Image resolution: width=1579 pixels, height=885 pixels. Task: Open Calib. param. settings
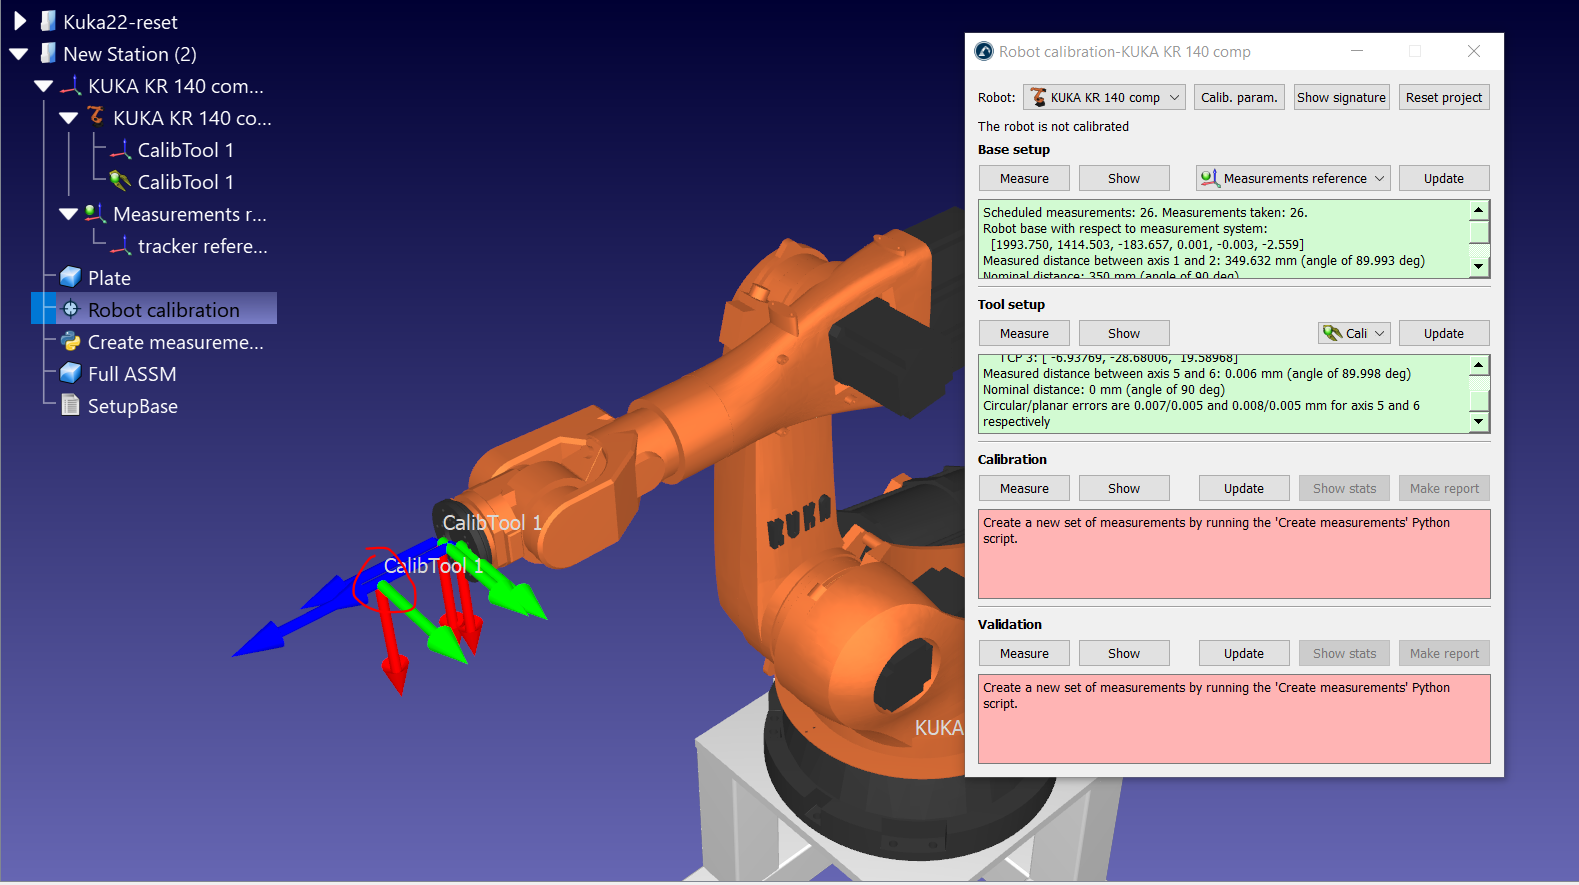point(1238,97)
